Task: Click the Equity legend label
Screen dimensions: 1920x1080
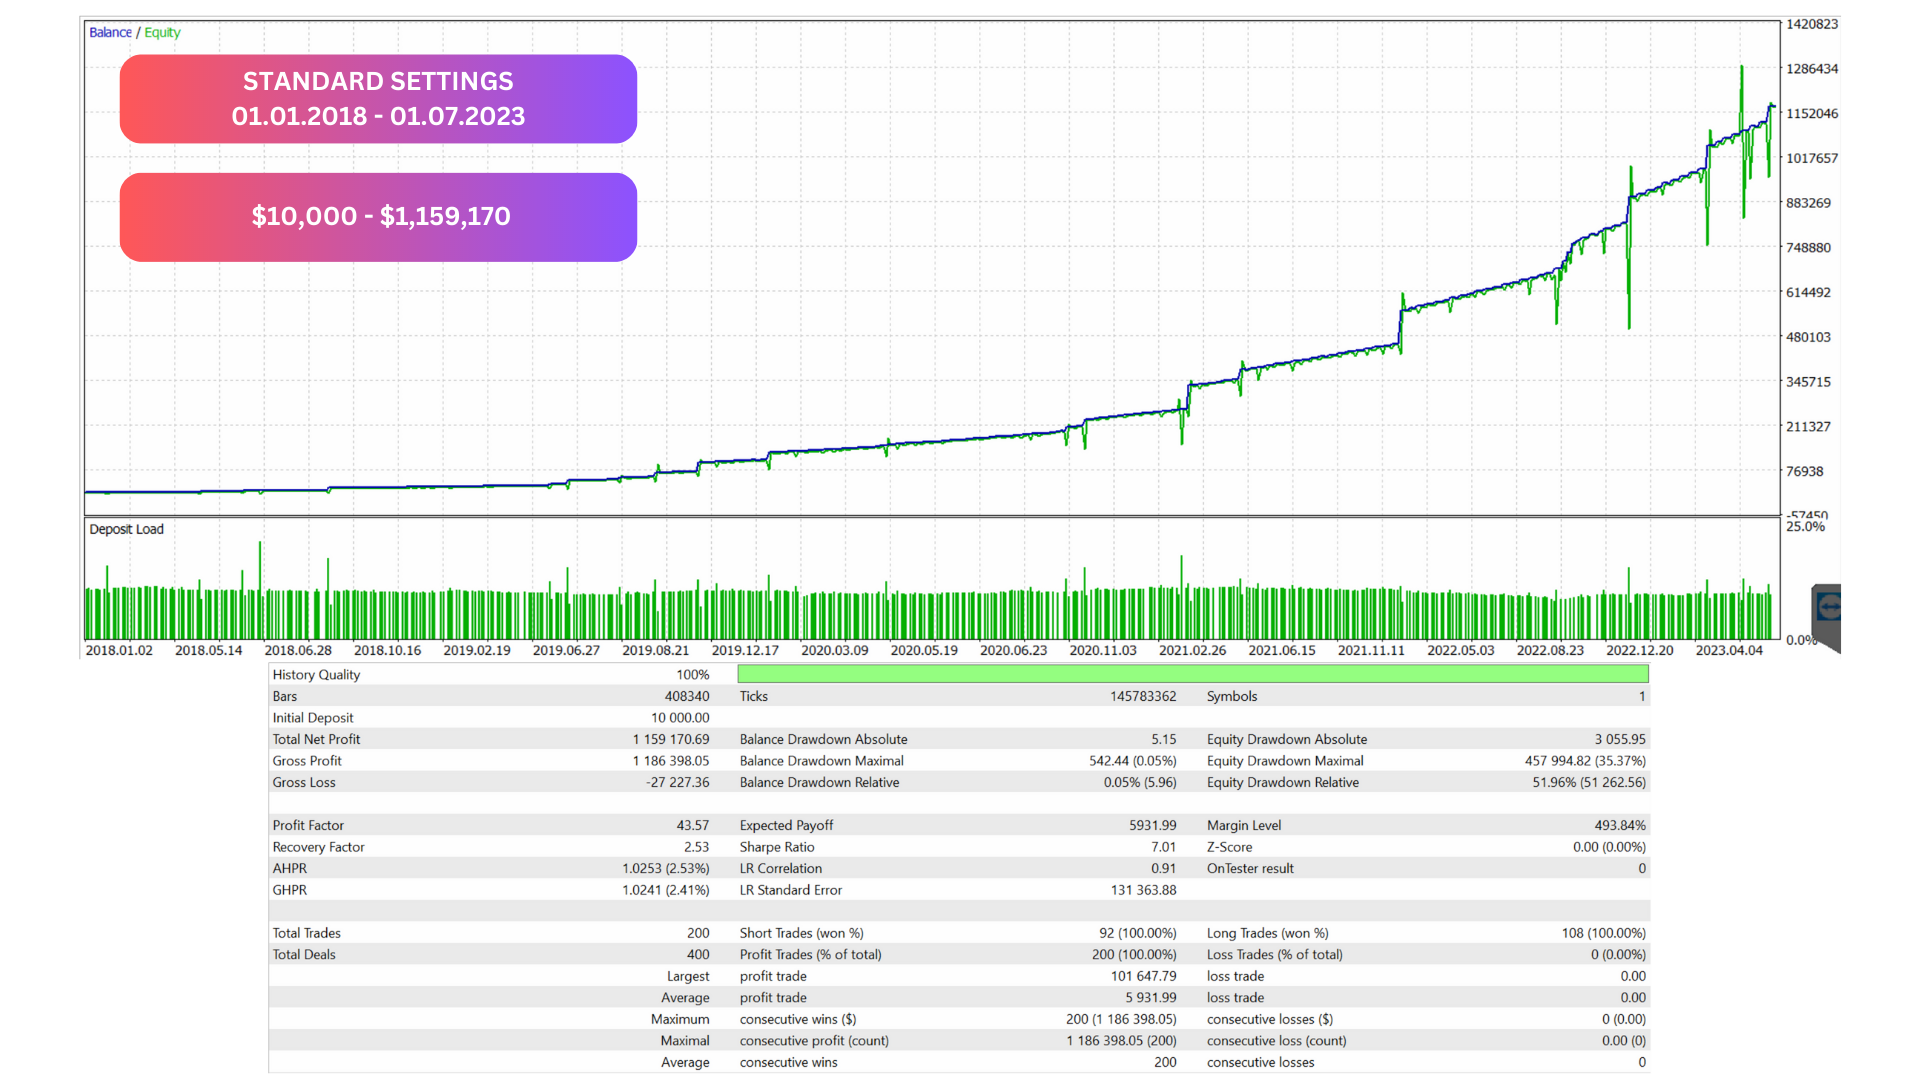Action: tap(162, 32)
